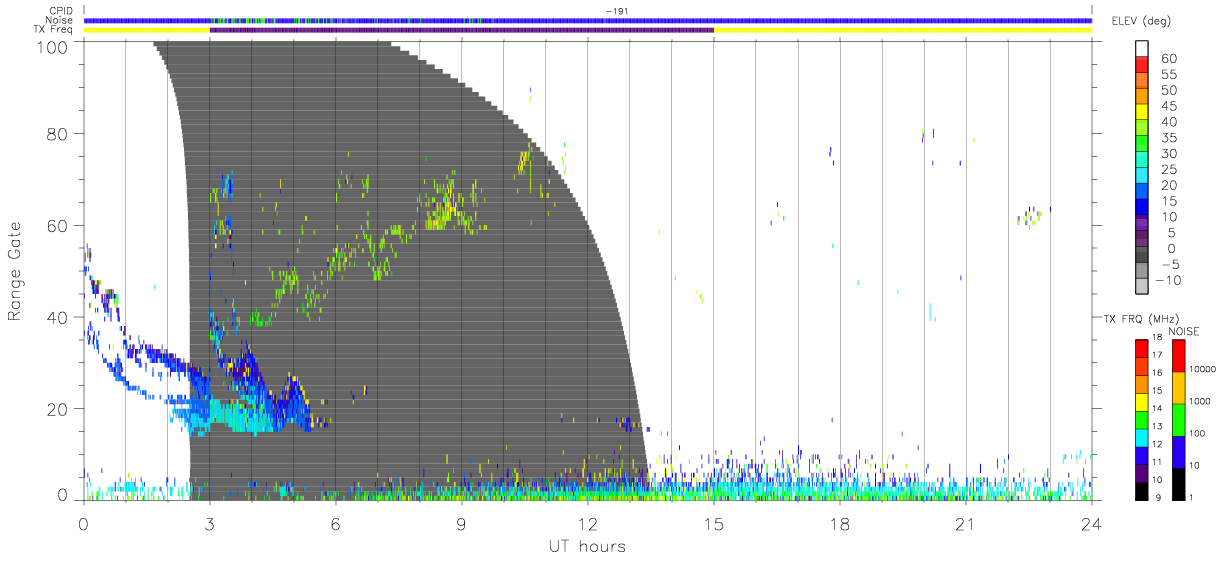Click NOISE legend label 1000
Viewport: 1228px width, 567px height.
coord(1201,401)
